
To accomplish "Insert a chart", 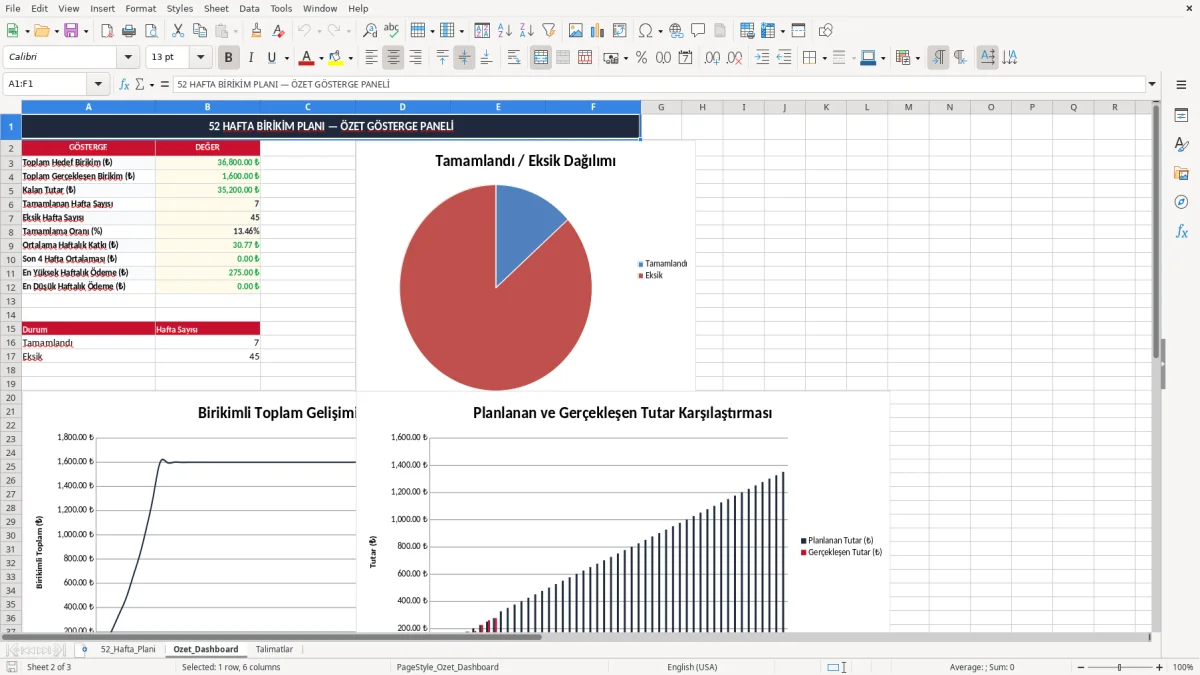I will [598, 31].
